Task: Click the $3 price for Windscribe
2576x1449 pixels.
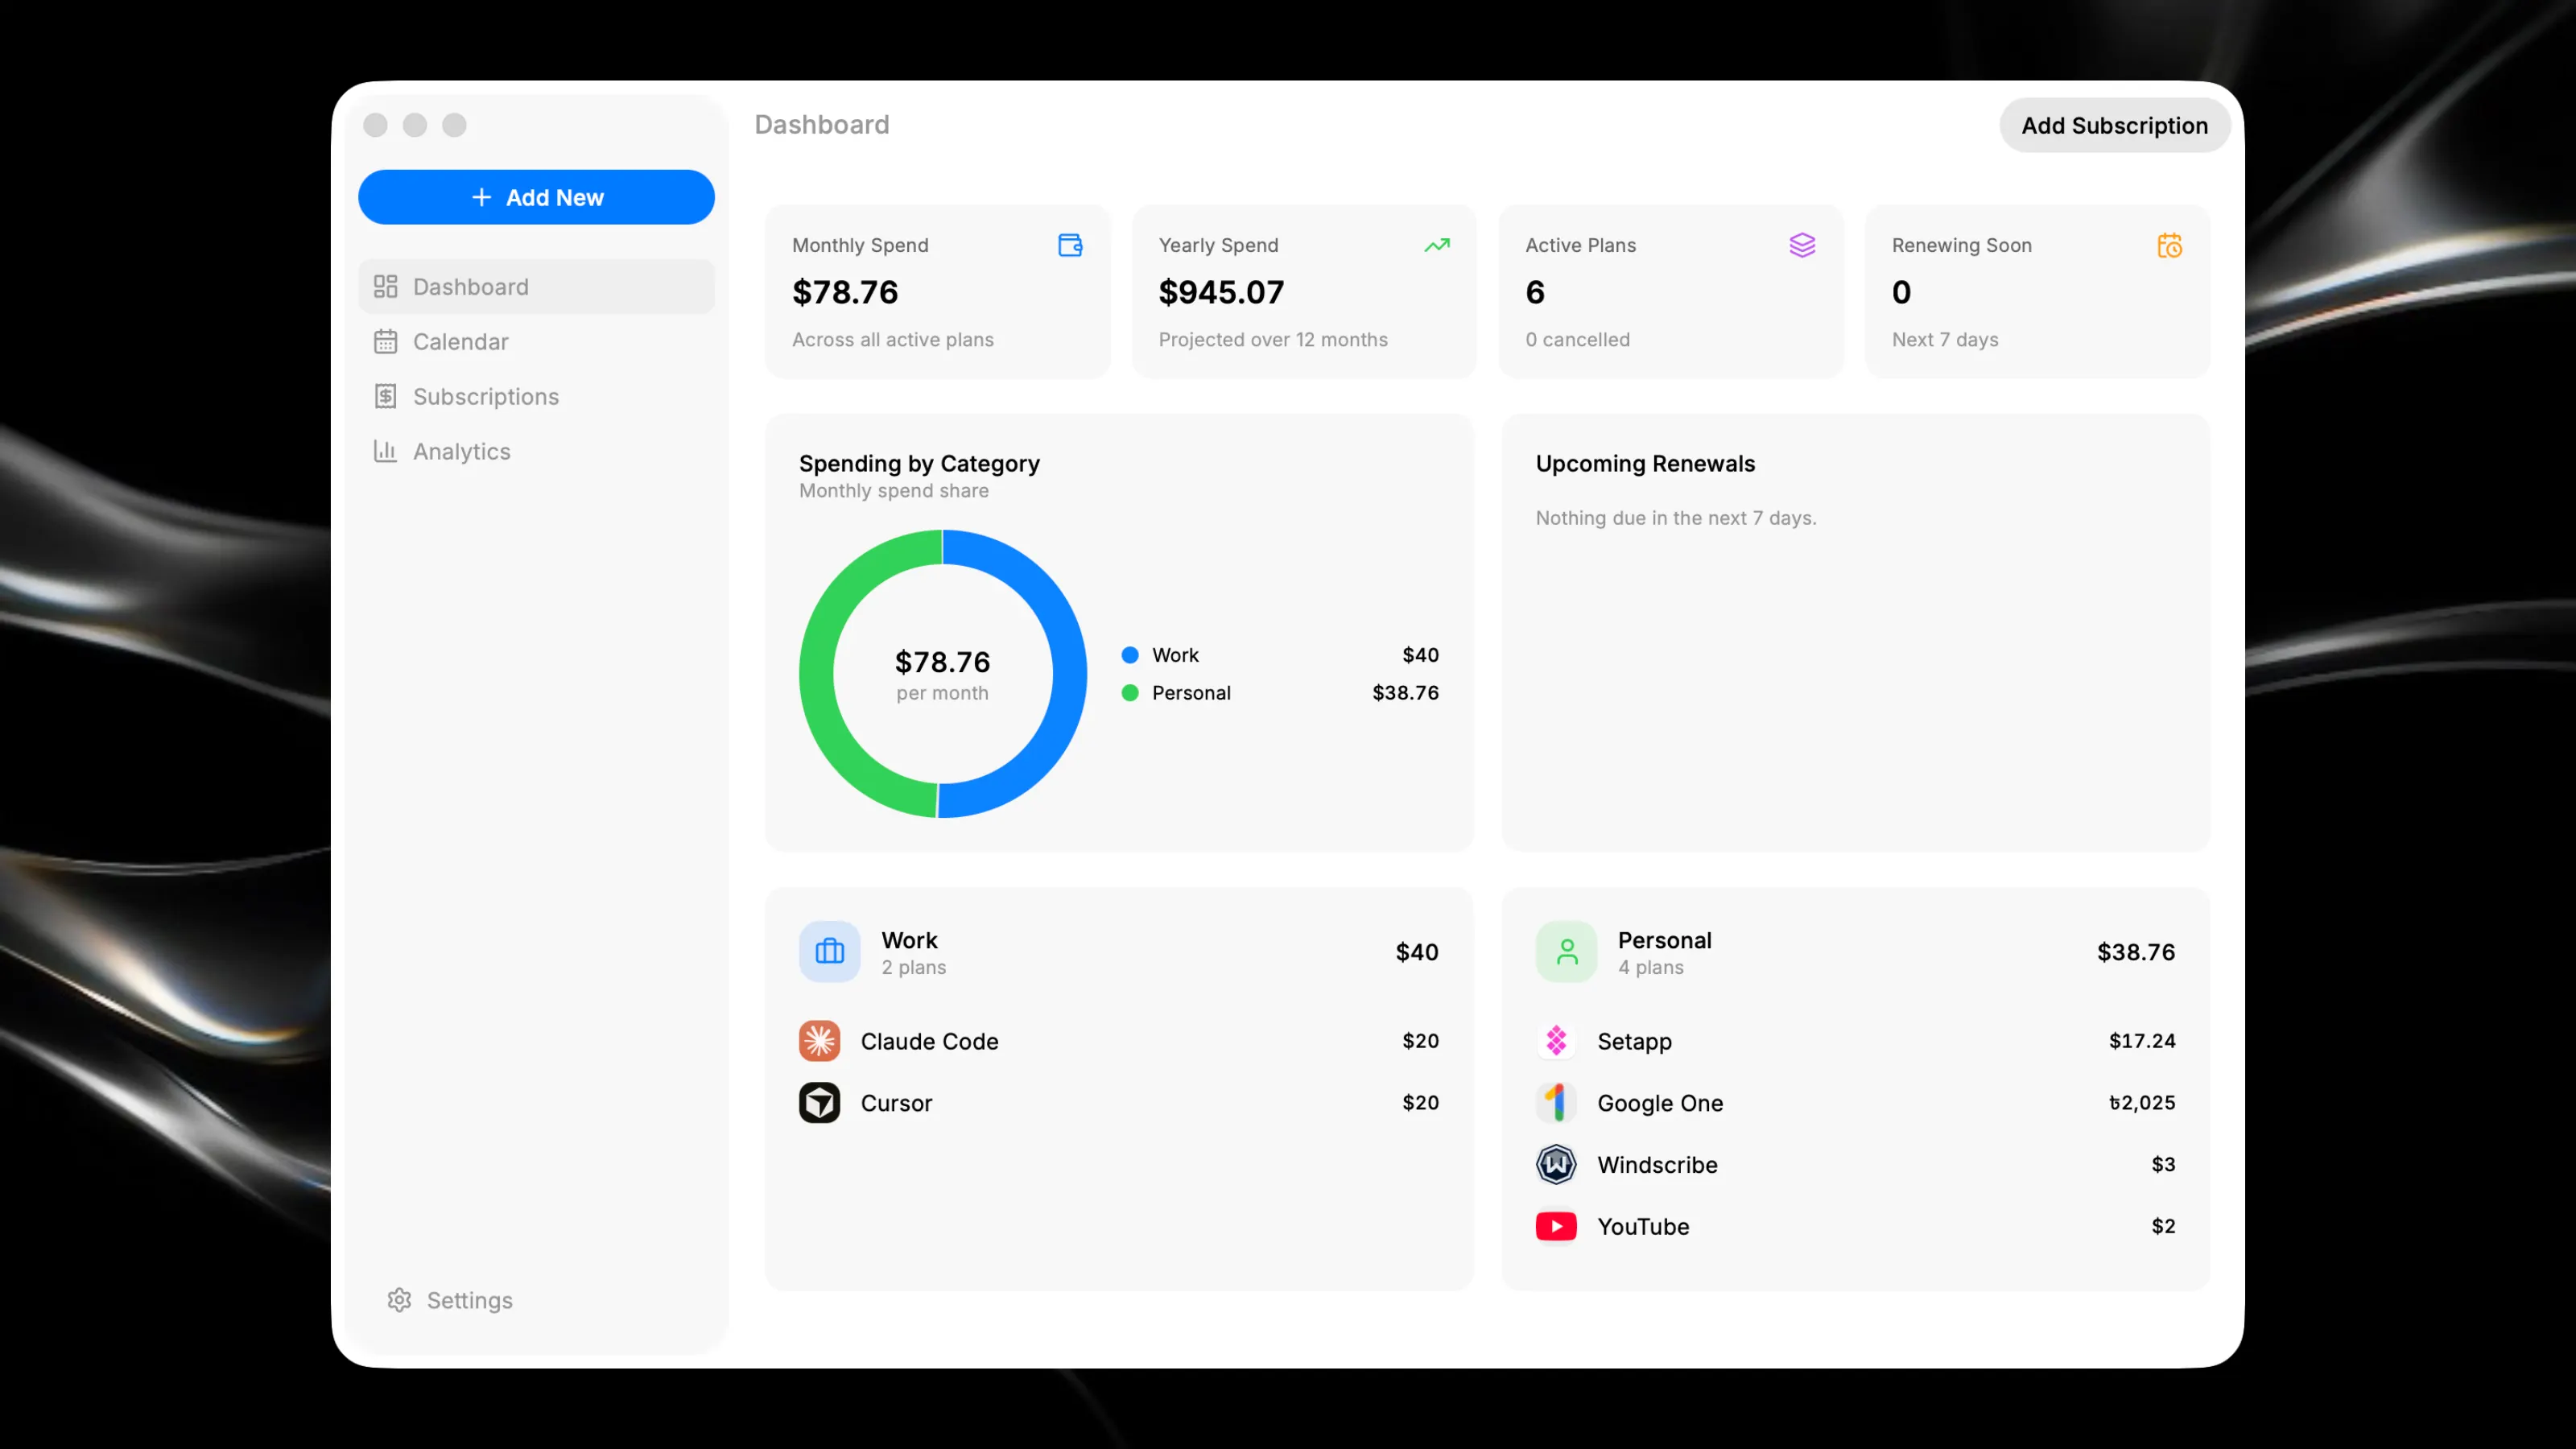Action: pos(2163,1165)
